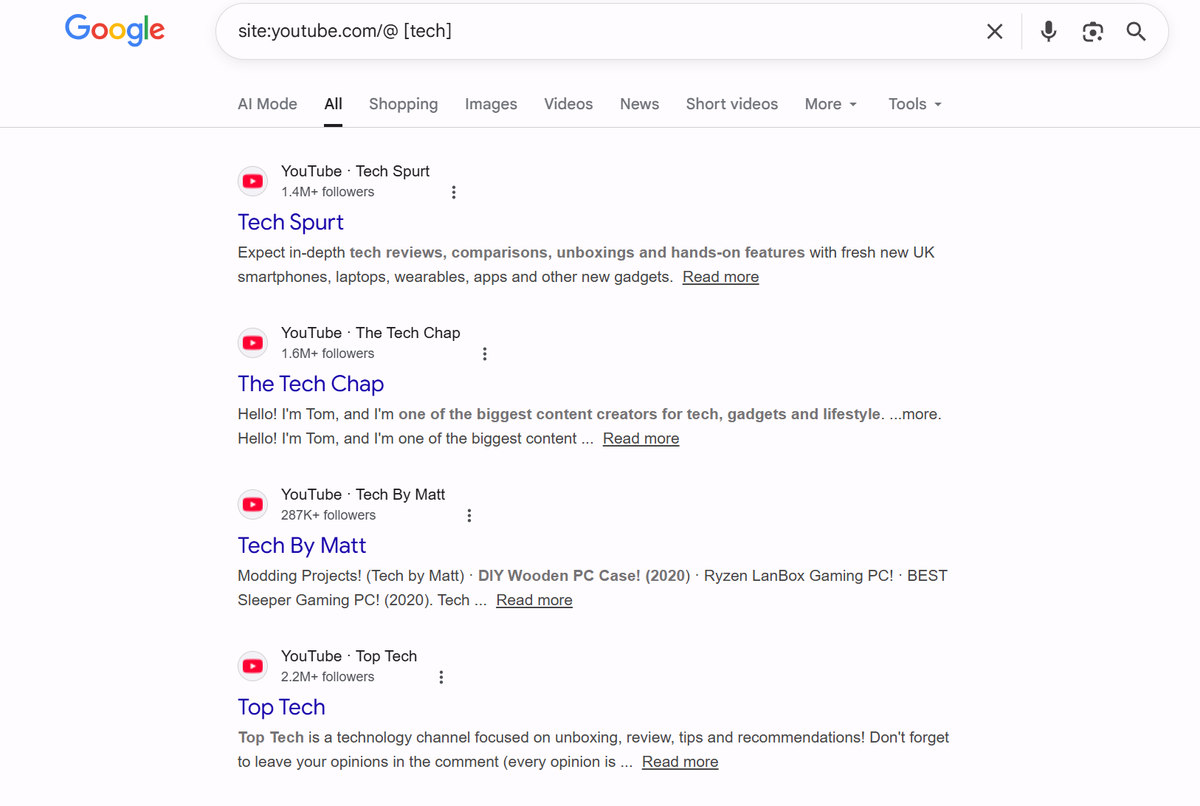Click the "2.2M+ followers" text
This screenshot has height=806, width=1200.
(328, 677)
